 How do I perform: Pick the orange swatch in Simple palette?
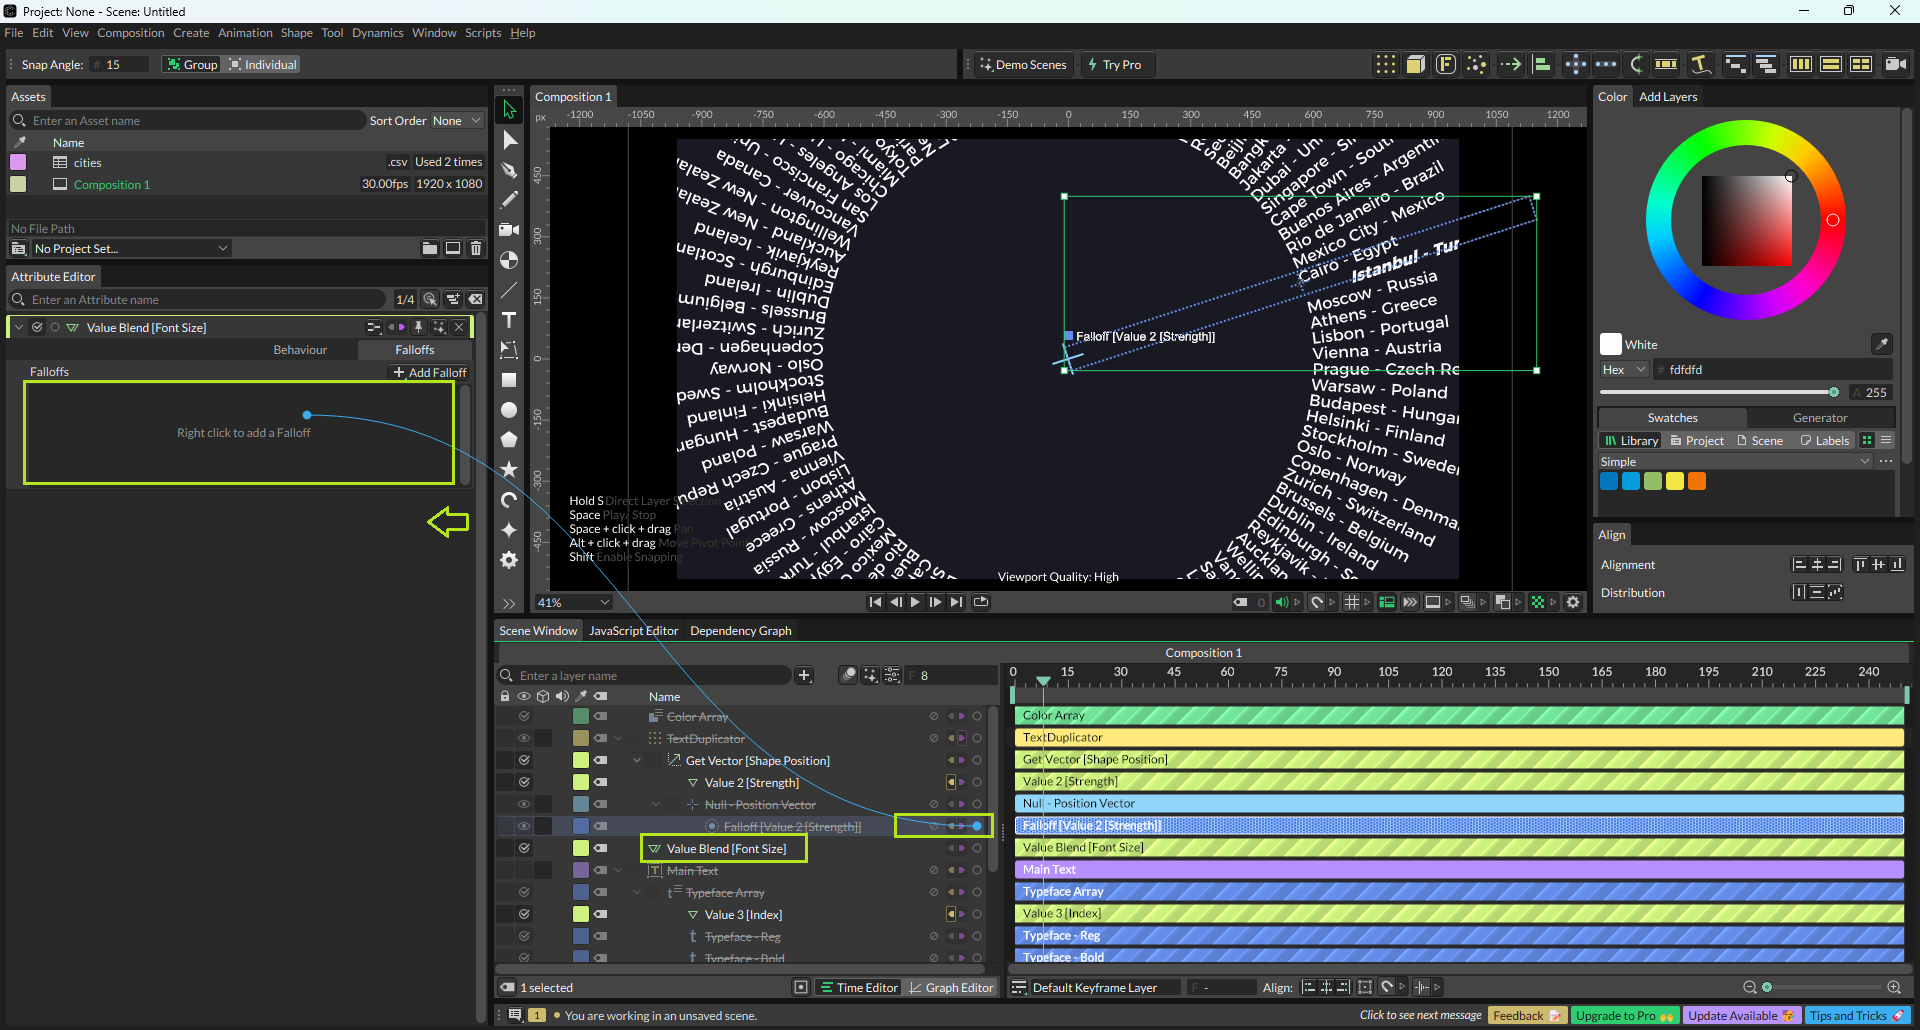(x=1697, y=482)
